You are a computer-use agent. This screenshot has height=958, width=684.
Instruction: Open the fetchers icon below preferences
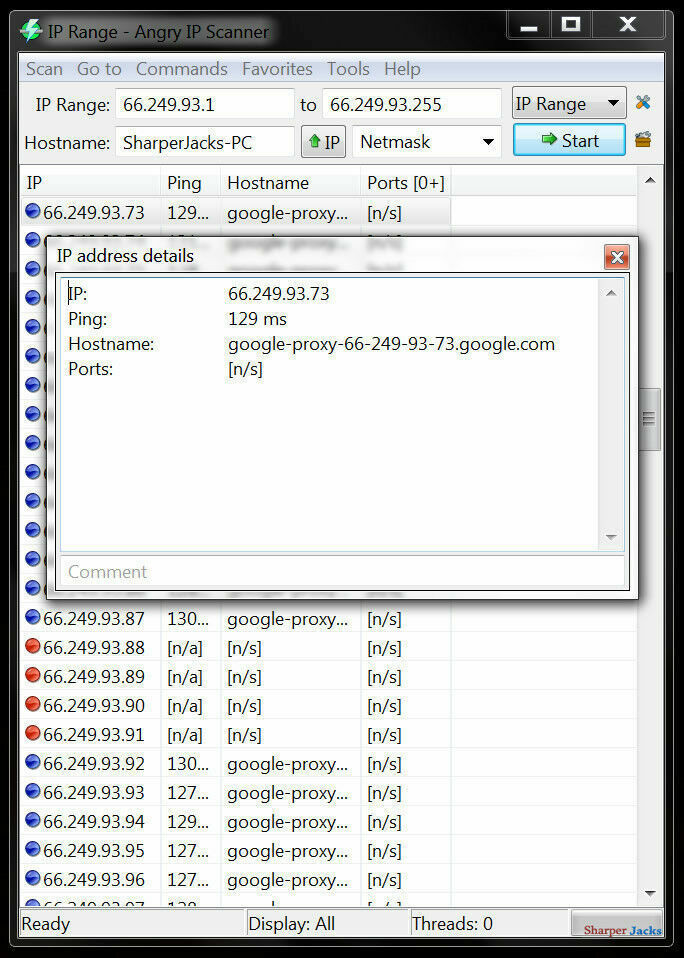(x=642, y=140)
